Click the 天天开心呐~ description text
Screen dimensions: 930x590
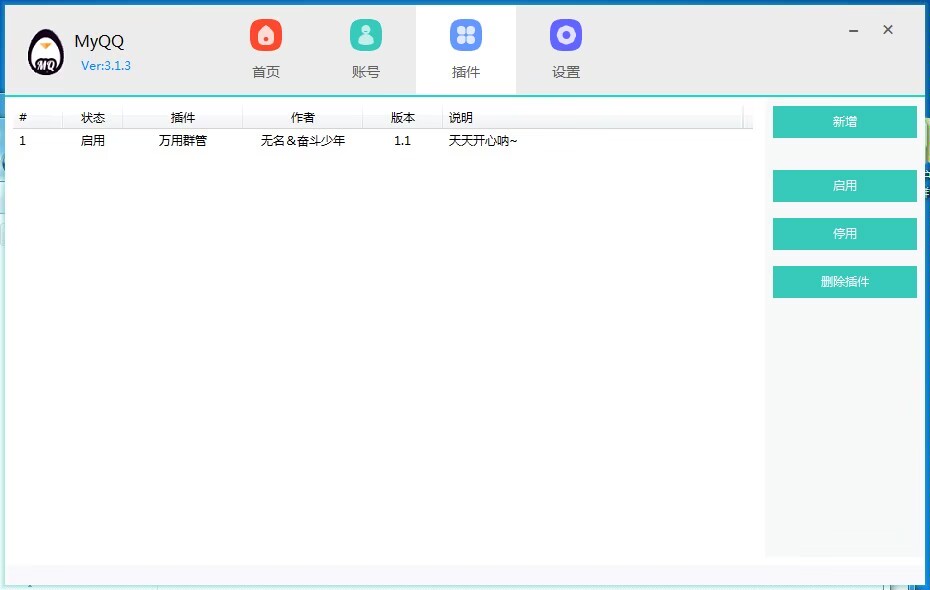pyautogui.click(x=482, y=140)
